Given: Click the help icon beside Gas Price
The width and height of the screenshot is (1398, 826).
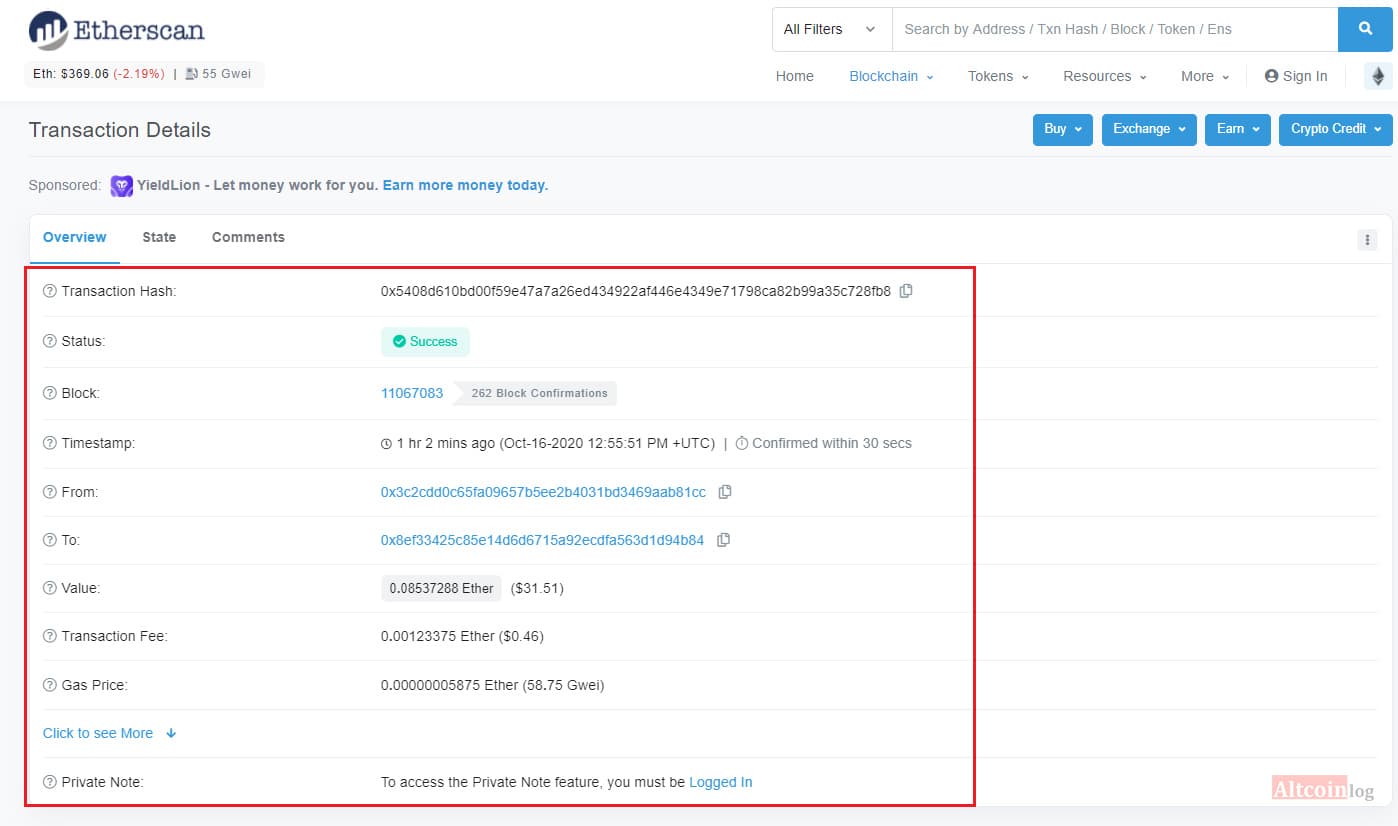Looking at the screenshot, I should pyautogui.click(x=50, y=685).
